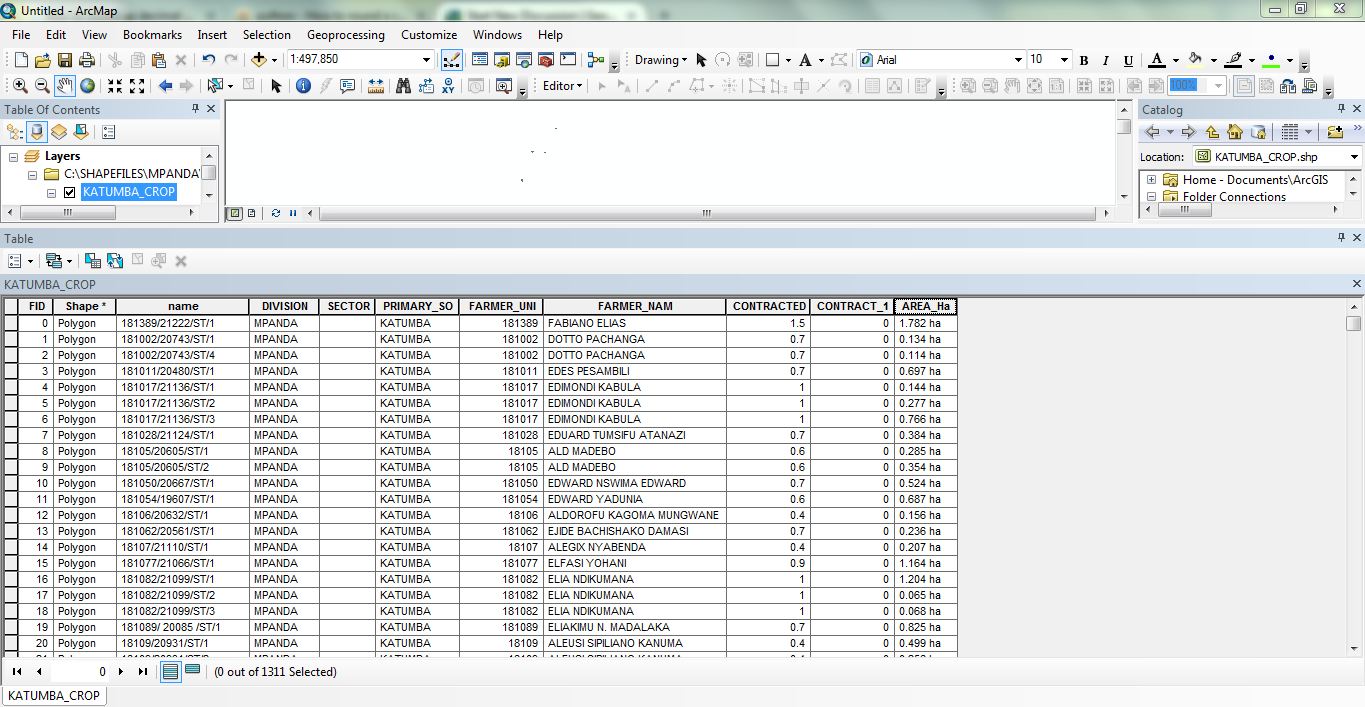Screen dimensions: 1365x707
Task: Show all records view button
Action: tap(171, 672)
